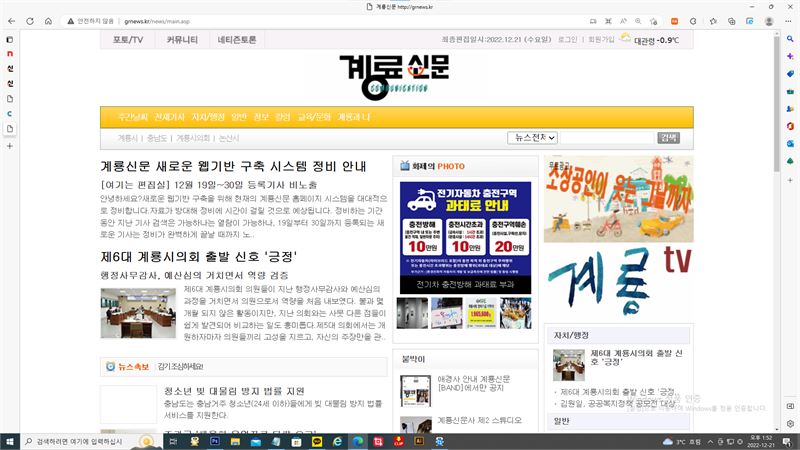Screen dimensions: 800x450
Task: Open the 뉴스전체 search category dropdown
Action: [532, 138]
